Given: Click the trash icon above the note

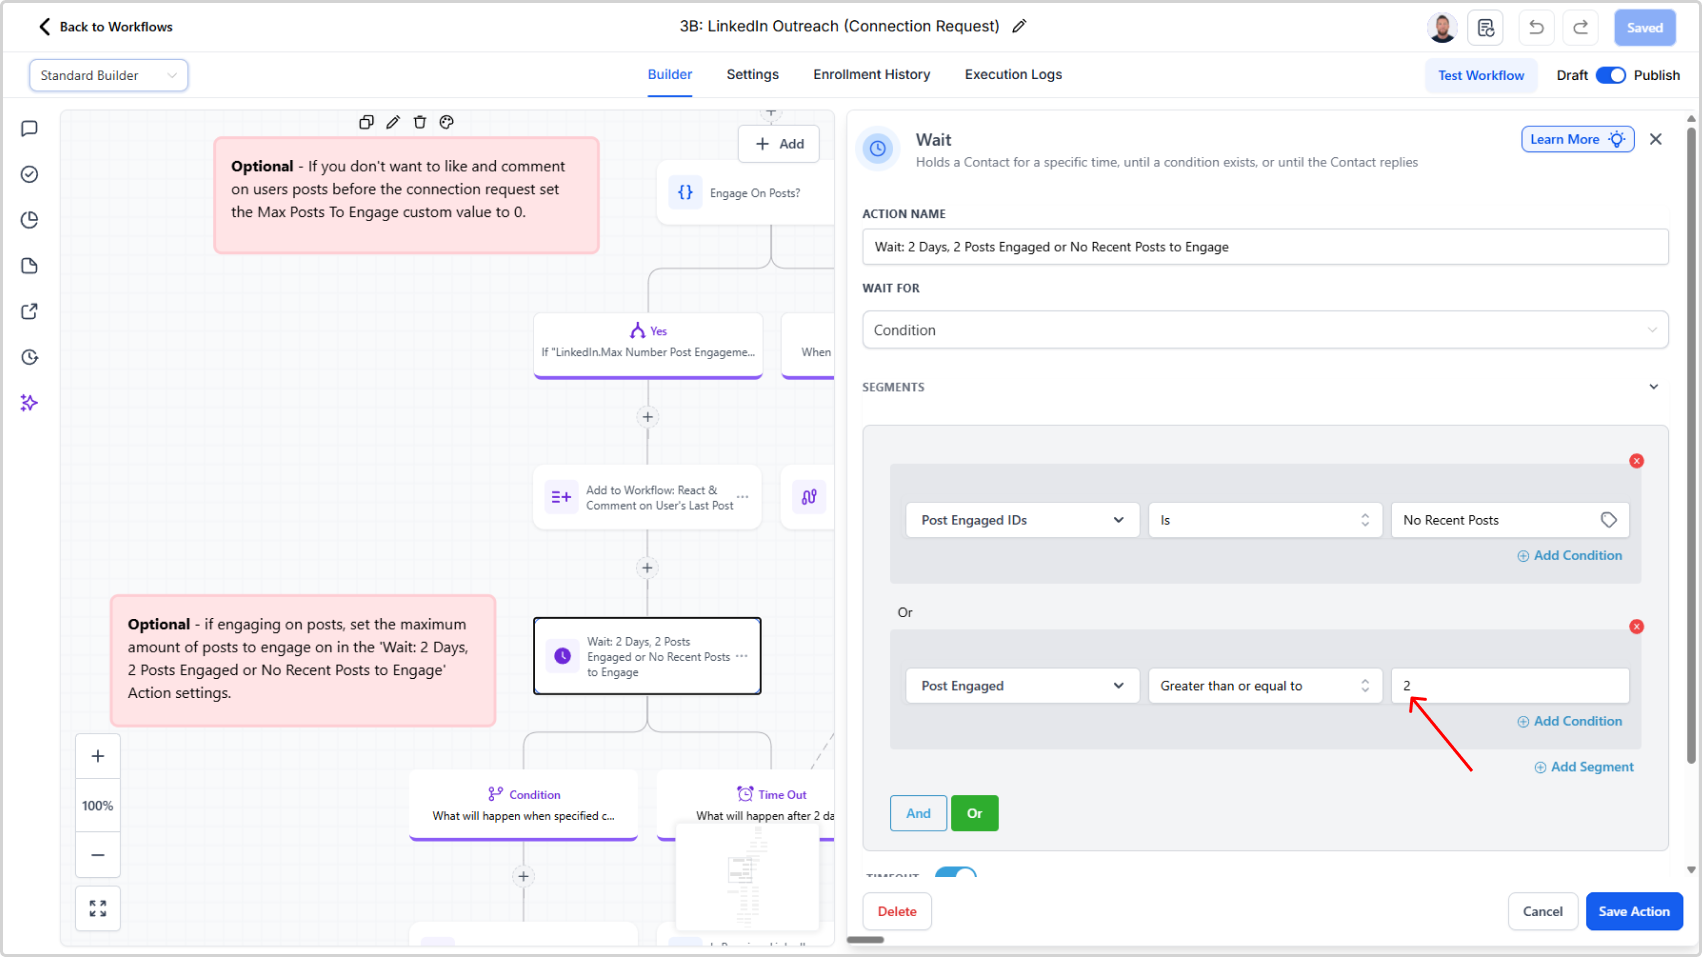Looking at the screenshot, I should click(x=420, y=122).
